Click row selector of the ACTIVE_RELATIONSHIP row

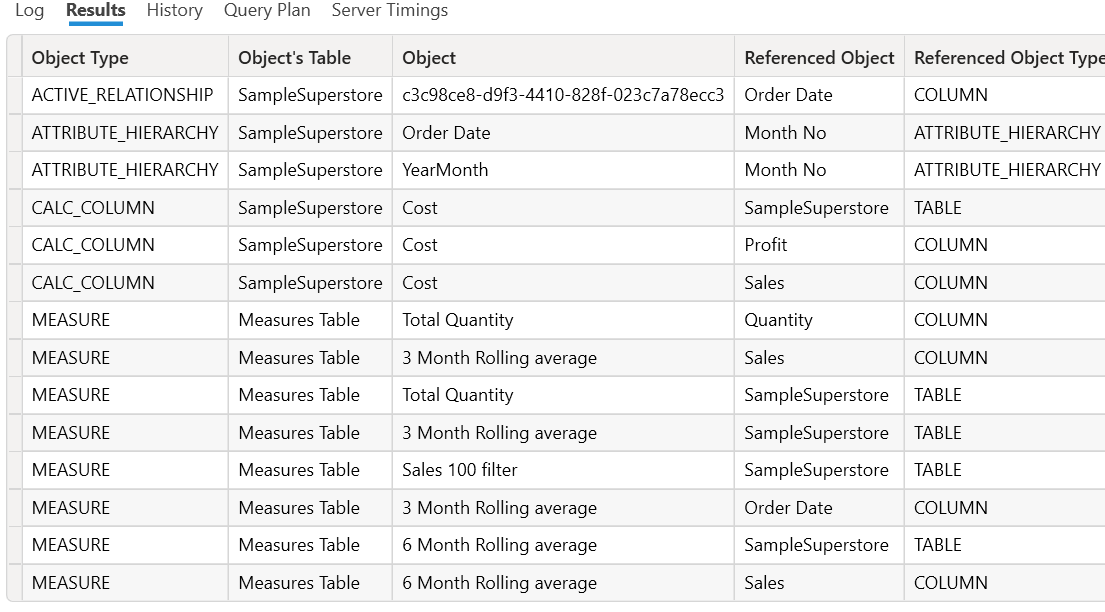[14, 95]
